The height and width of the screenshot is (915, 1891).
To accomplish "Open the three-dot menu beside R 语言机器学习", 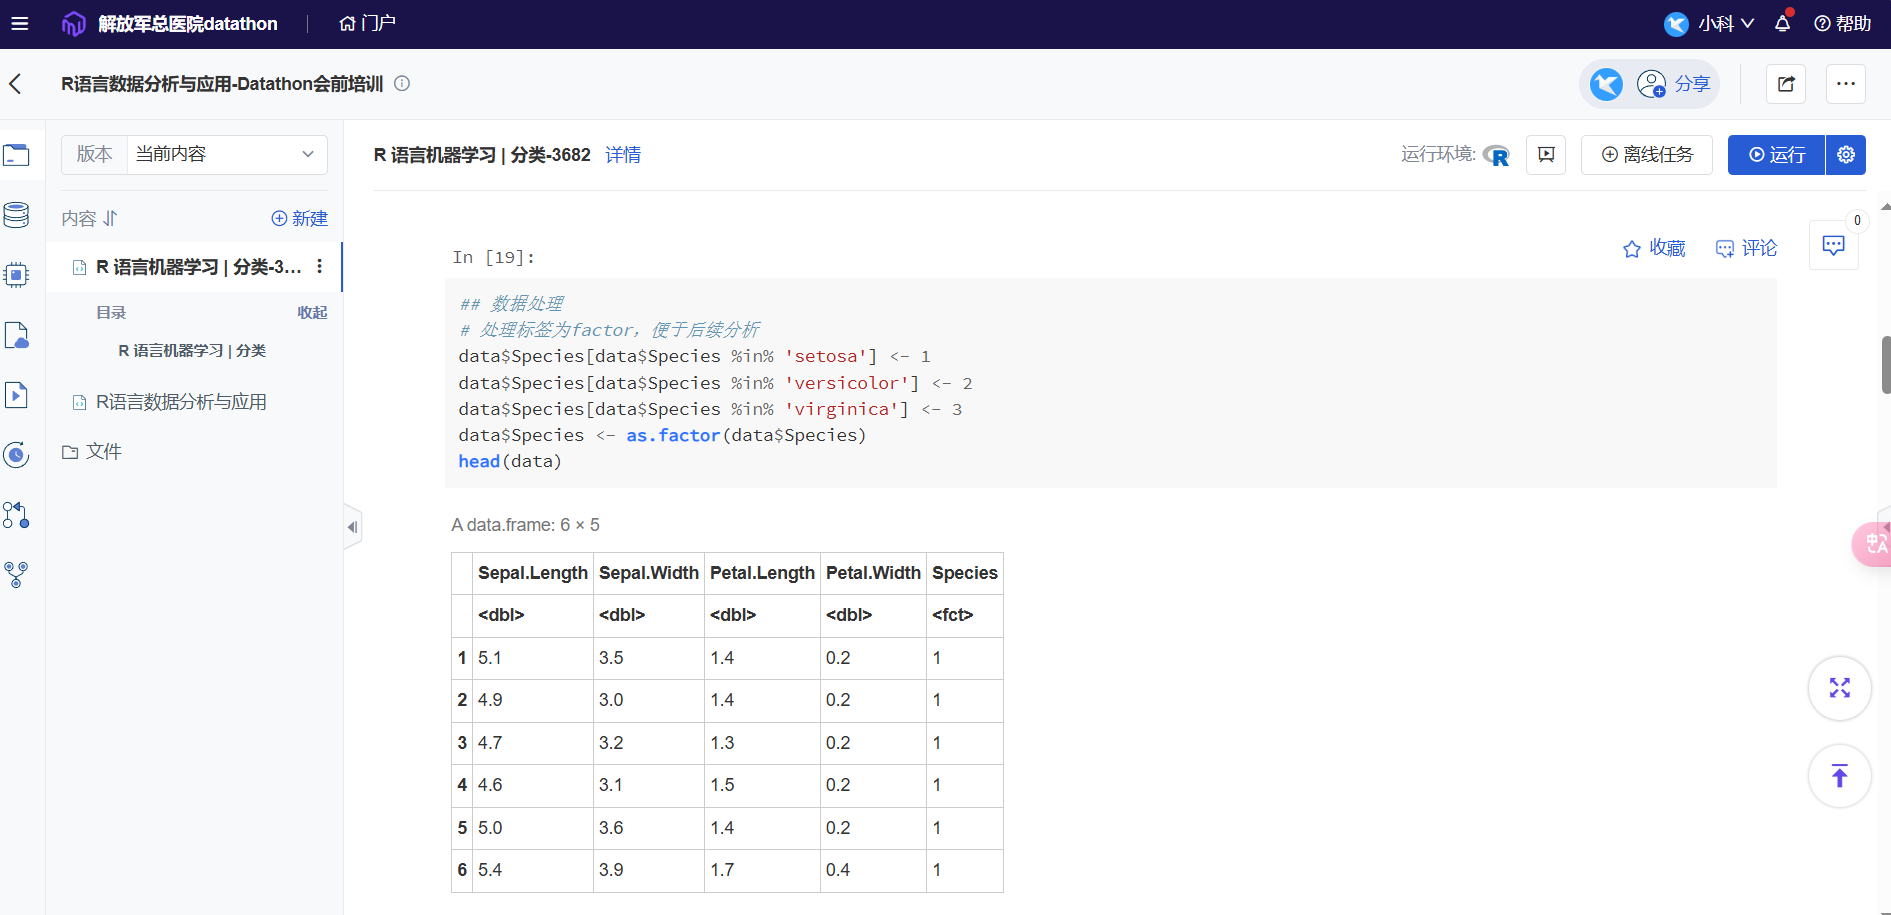I will coord(319,266).
